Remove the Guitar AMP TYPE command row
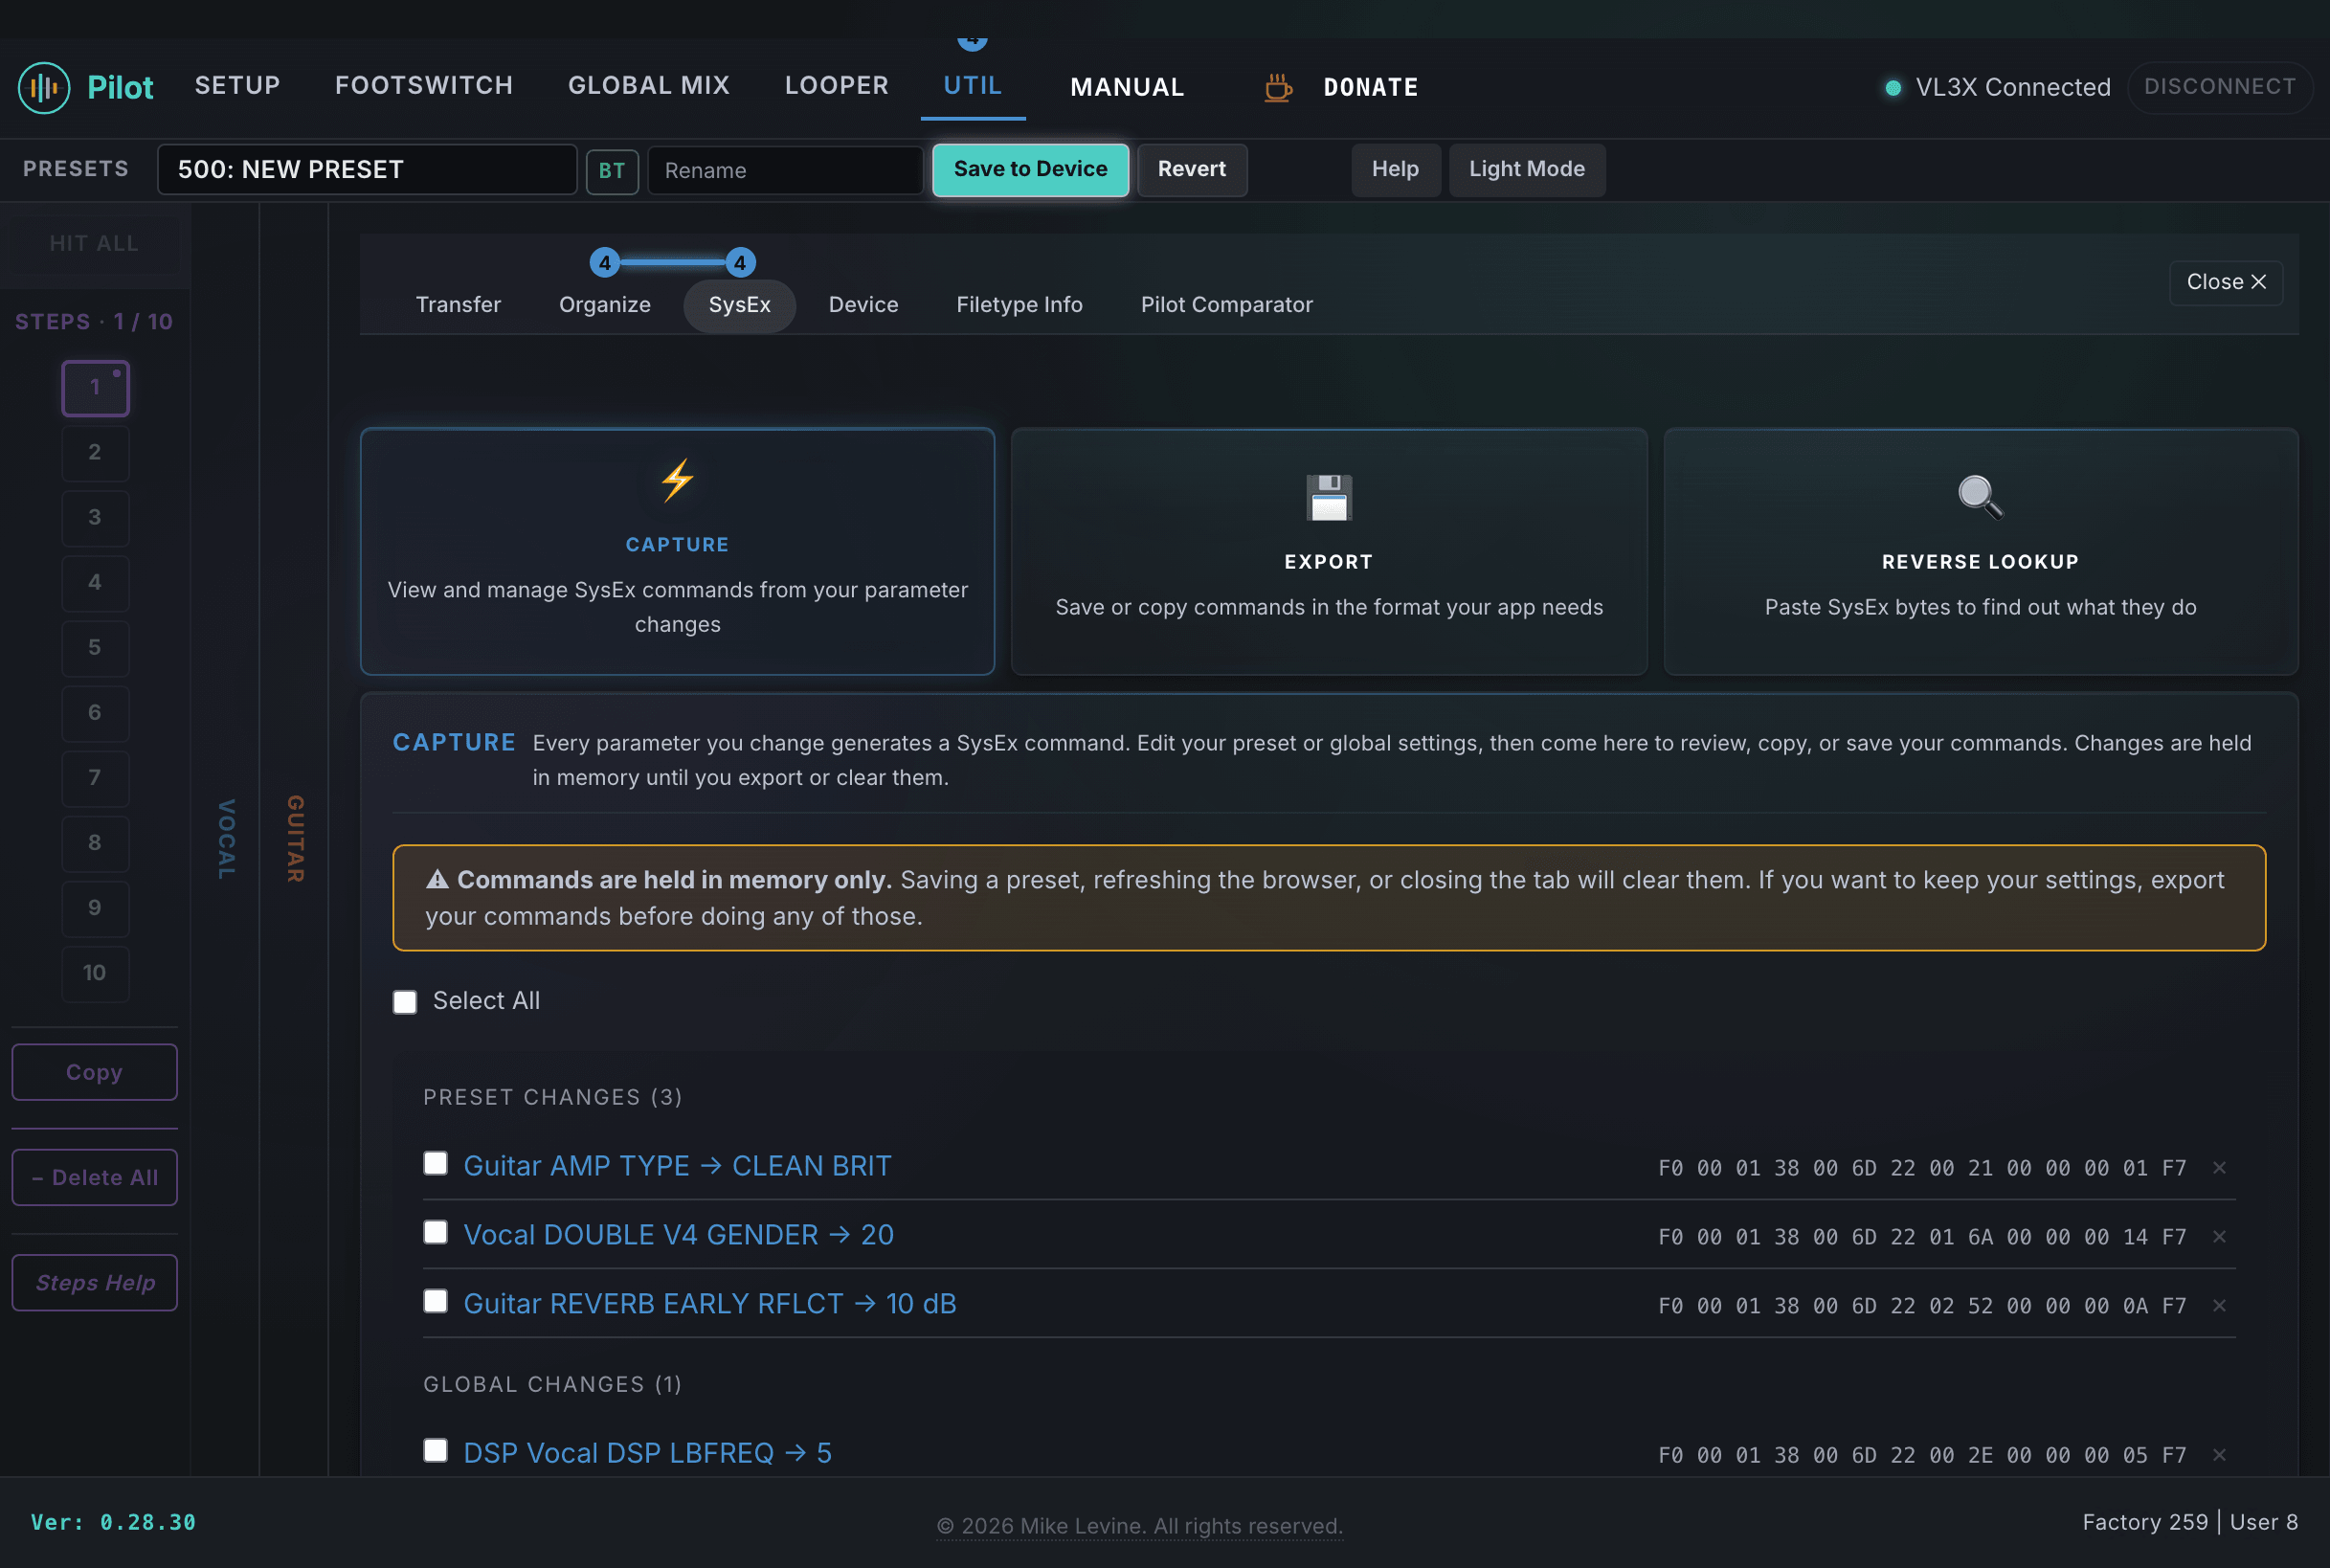Screen dimensions: 2330x1568 click(x=2219, y=1167)
